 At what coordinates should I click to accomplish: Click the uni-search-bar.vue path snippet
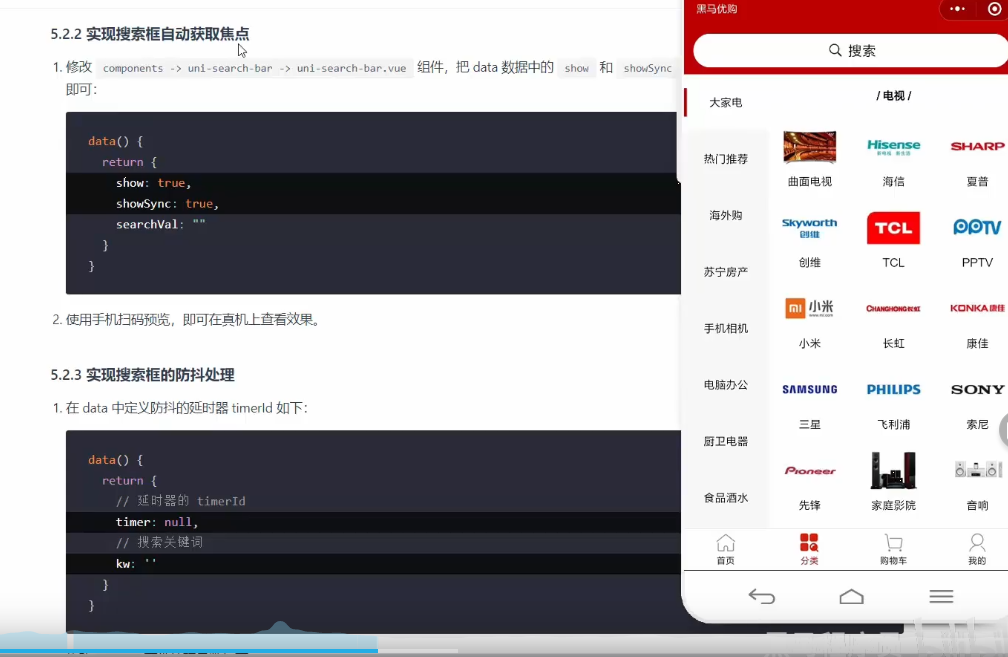pos(351,68)
